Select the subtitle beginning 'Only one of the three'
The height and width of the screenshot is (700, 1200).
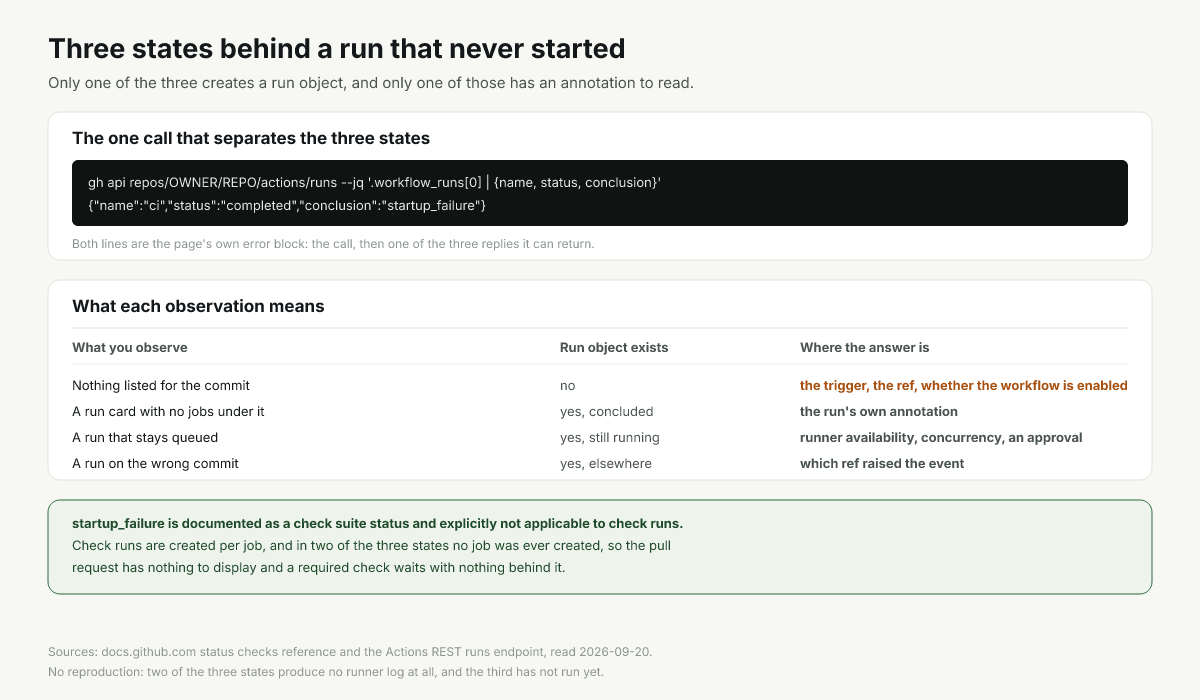pos(371,83)
